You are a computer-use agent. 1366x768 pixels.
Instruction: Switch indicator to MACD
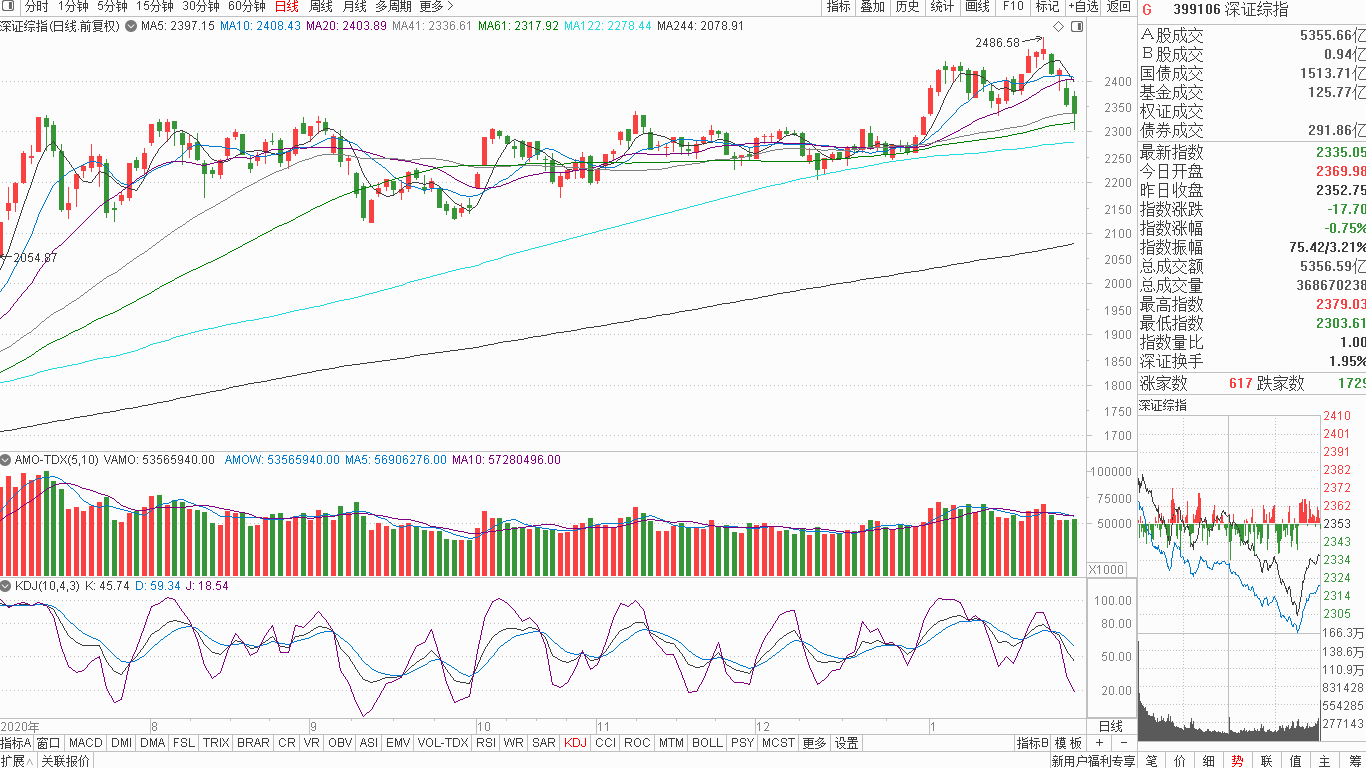86,743
